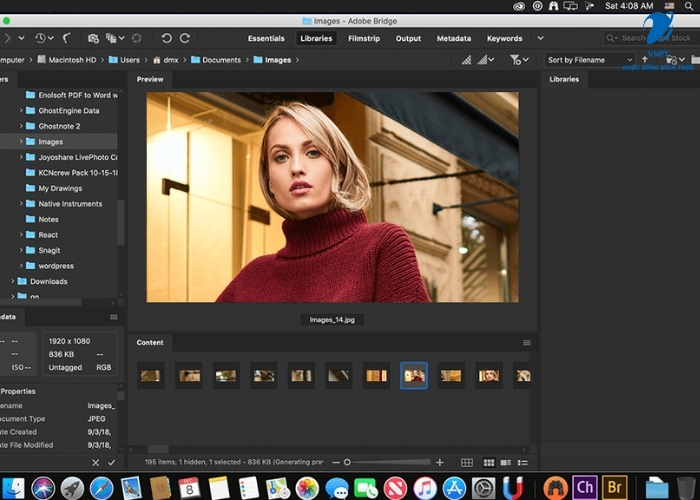Open thumbnail quality options dropdown
Image resolution: width=700 pixels, height=500 pixels.
coord(486,60)
